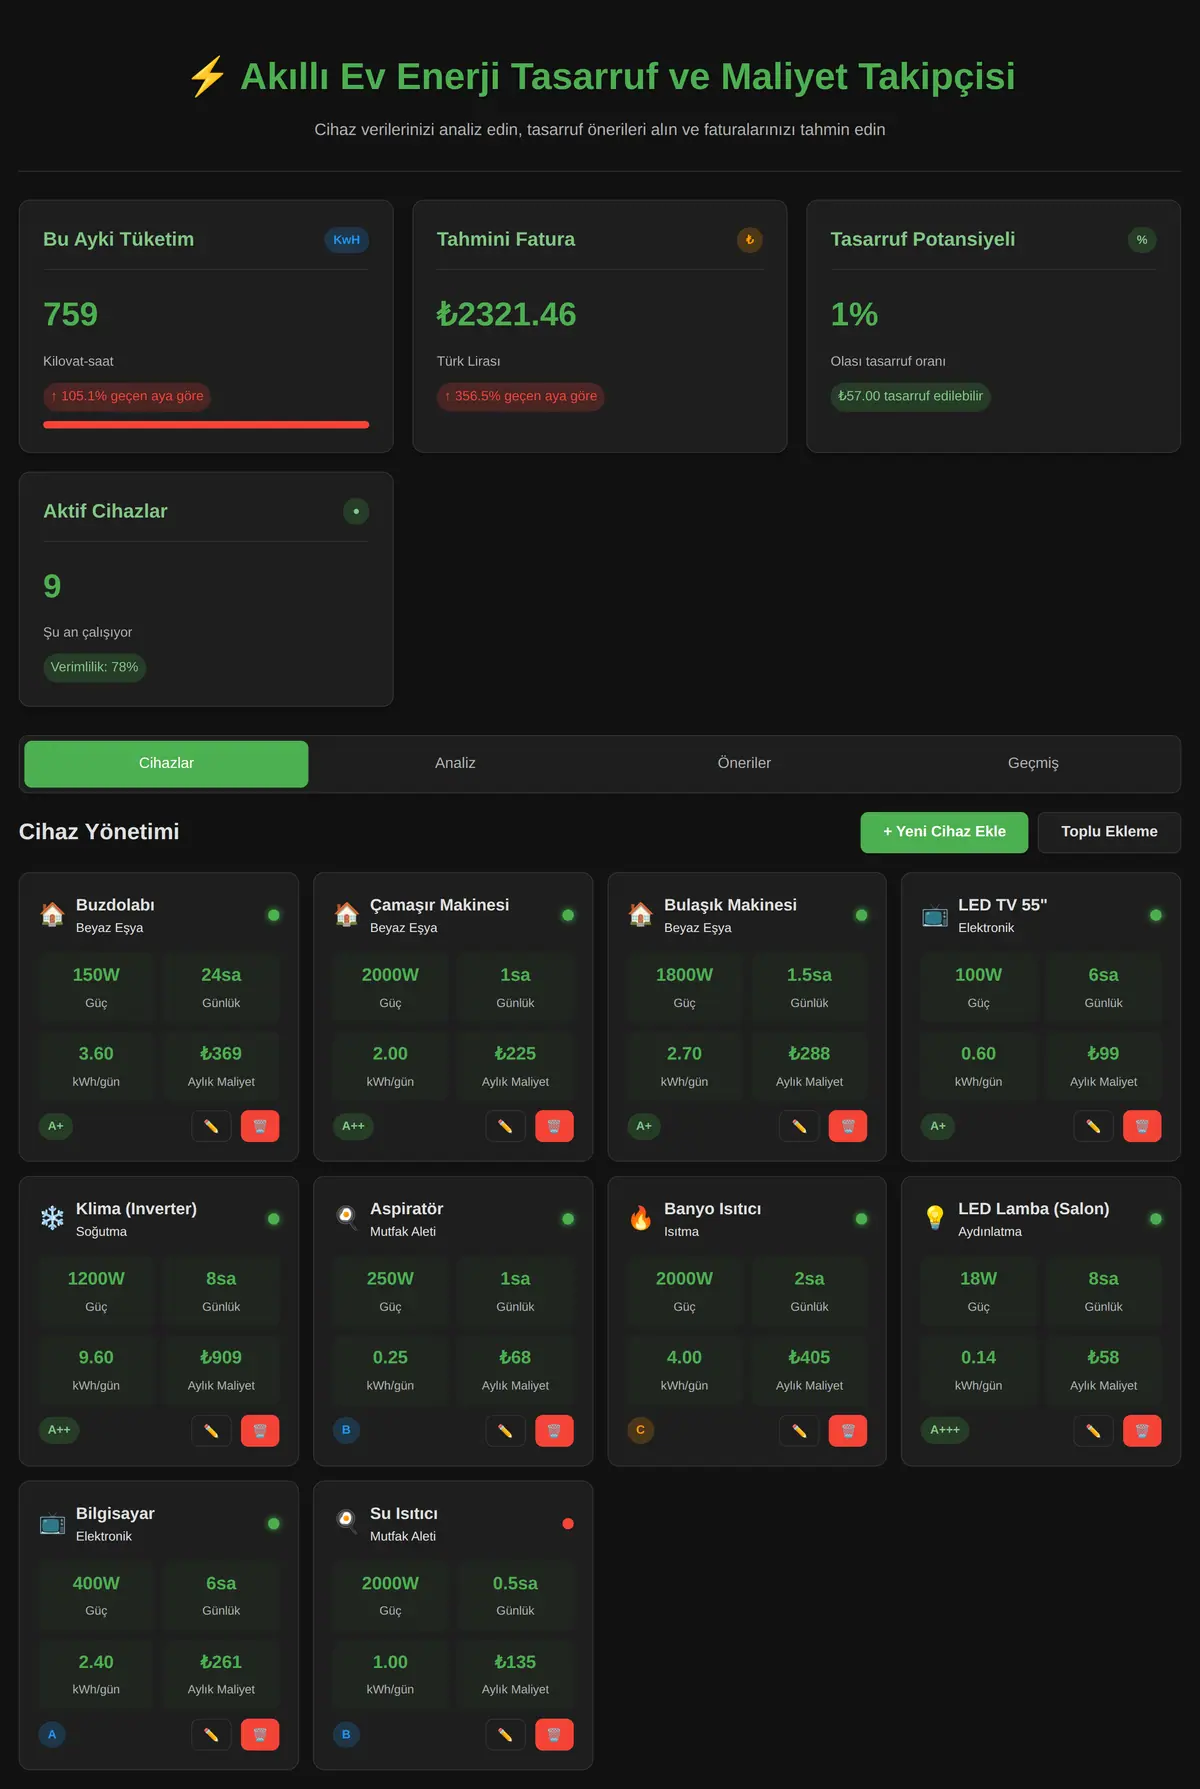Delete the Bulaşık Makinesi device
1200x1789 pixels.
click(x=848, y=1126)
